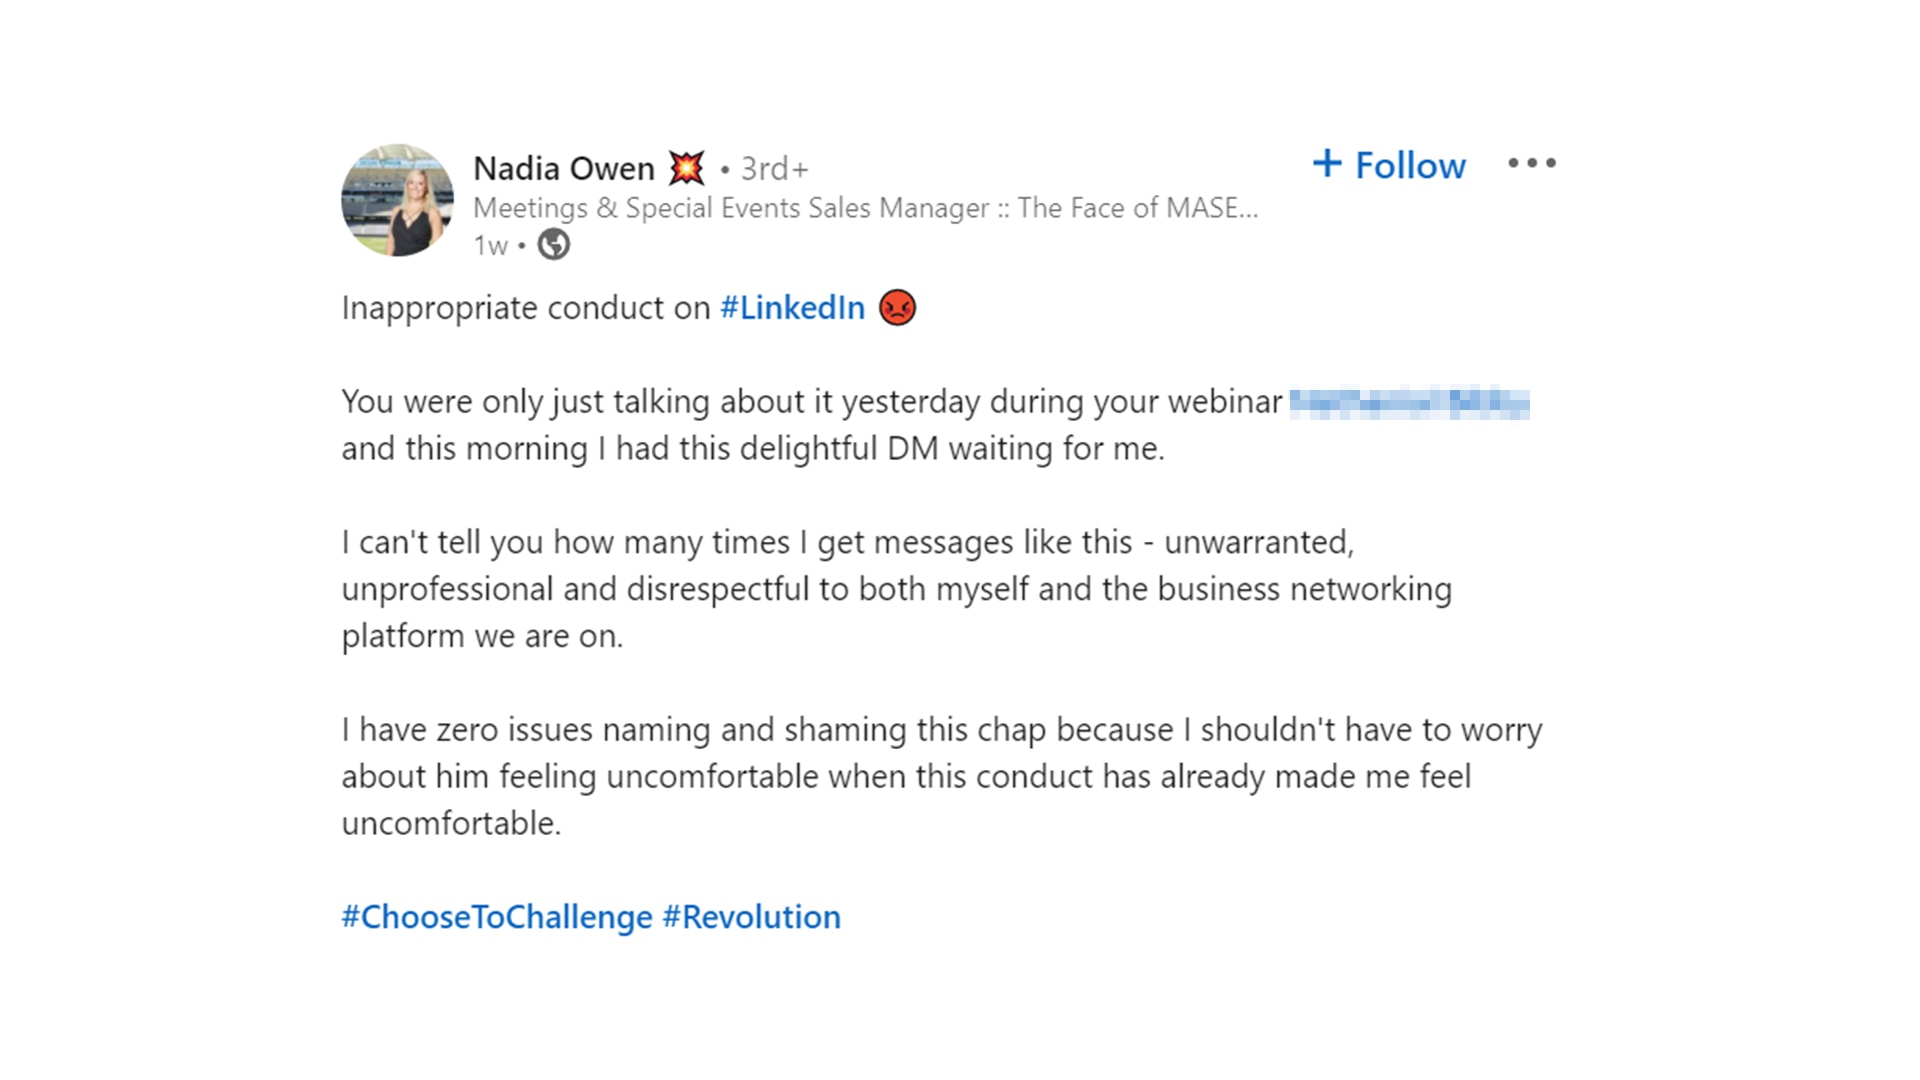Click the plus icon beside Follow
The image size is (1920, 1080).
tap(1327, 163)
